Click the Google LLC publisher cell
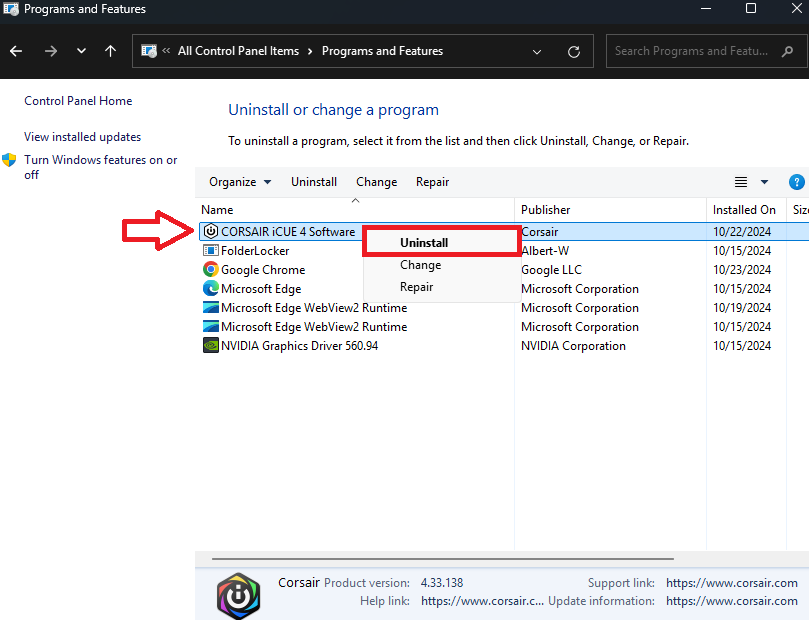The height and width of the screenshot is (620, 809). (551, 270)
